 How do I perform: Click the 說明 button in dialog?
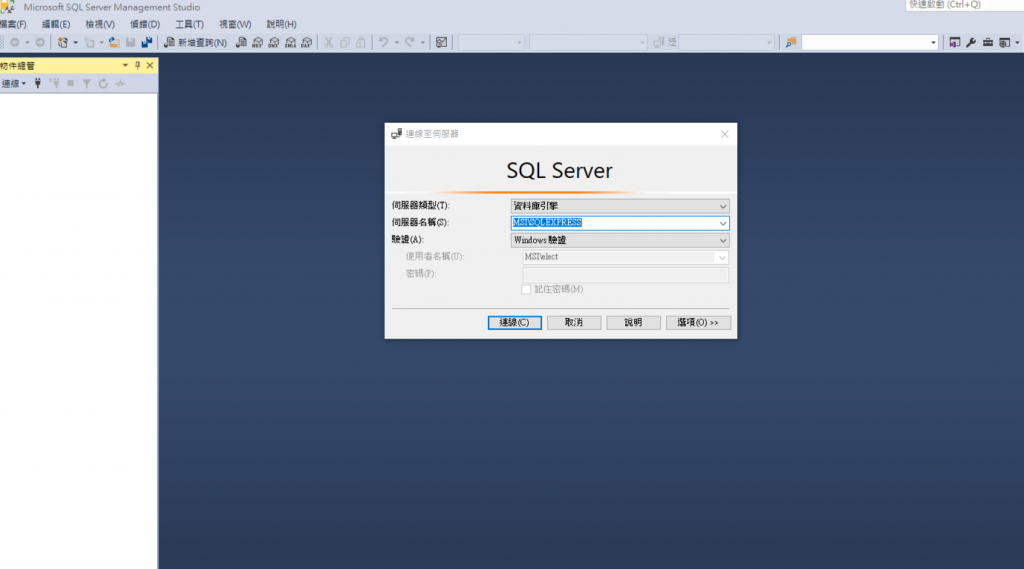pos(633,323)
